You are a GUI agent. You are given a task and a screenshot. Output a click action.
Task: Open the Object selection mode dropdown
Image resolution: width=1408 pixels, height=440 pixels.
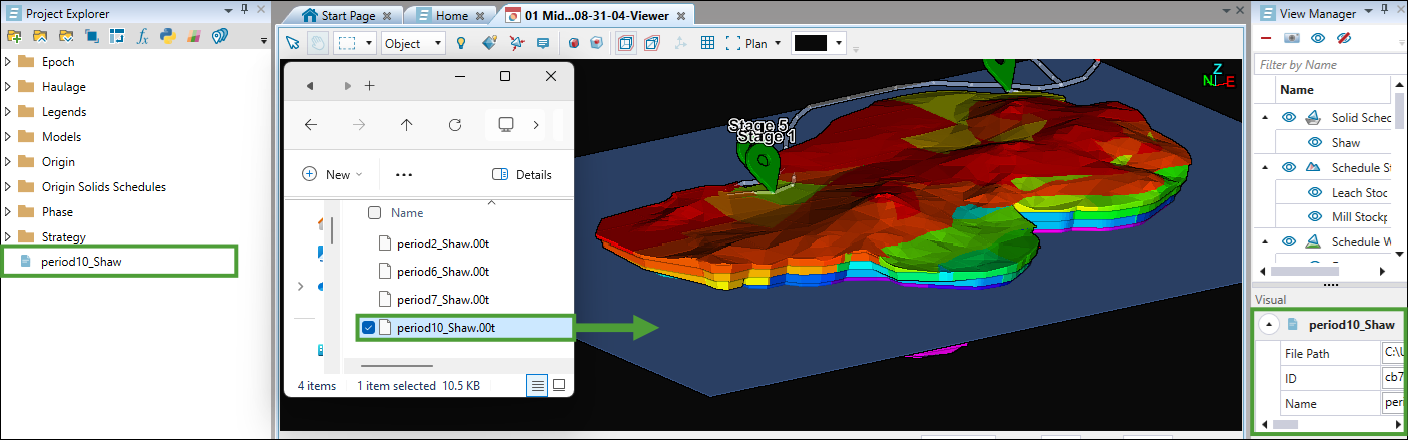(x=413, y=43)
